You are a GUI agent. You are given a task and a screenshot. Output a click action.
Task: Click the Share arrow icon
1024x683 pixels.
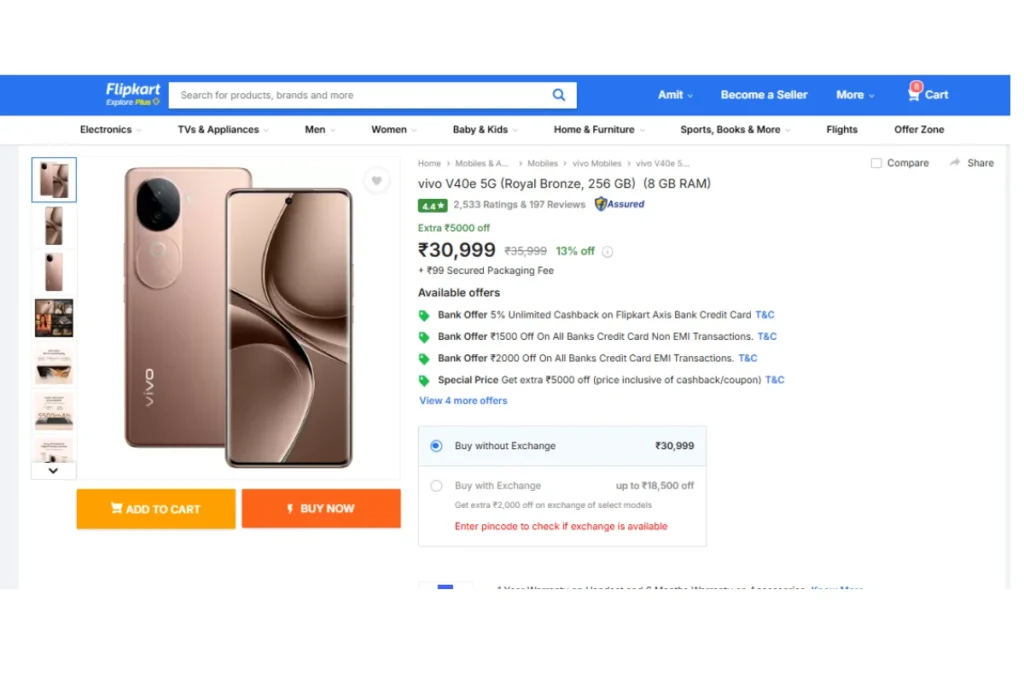(x=955, y=162)
